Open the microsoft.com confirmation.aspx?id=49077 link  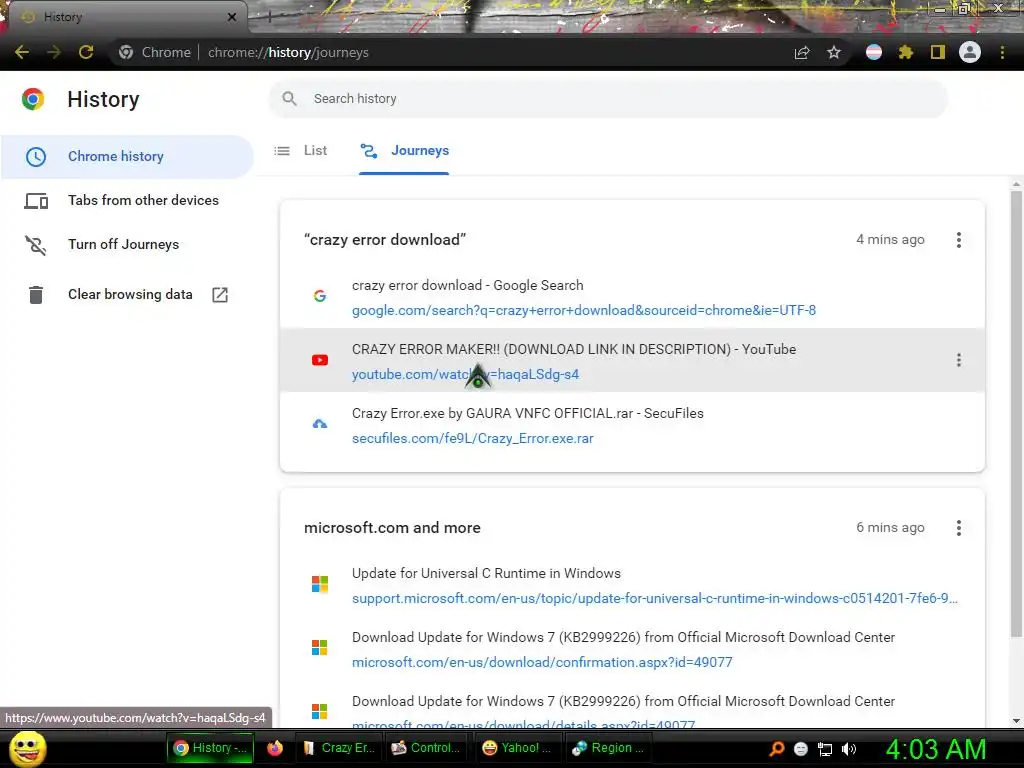(542, 662)
